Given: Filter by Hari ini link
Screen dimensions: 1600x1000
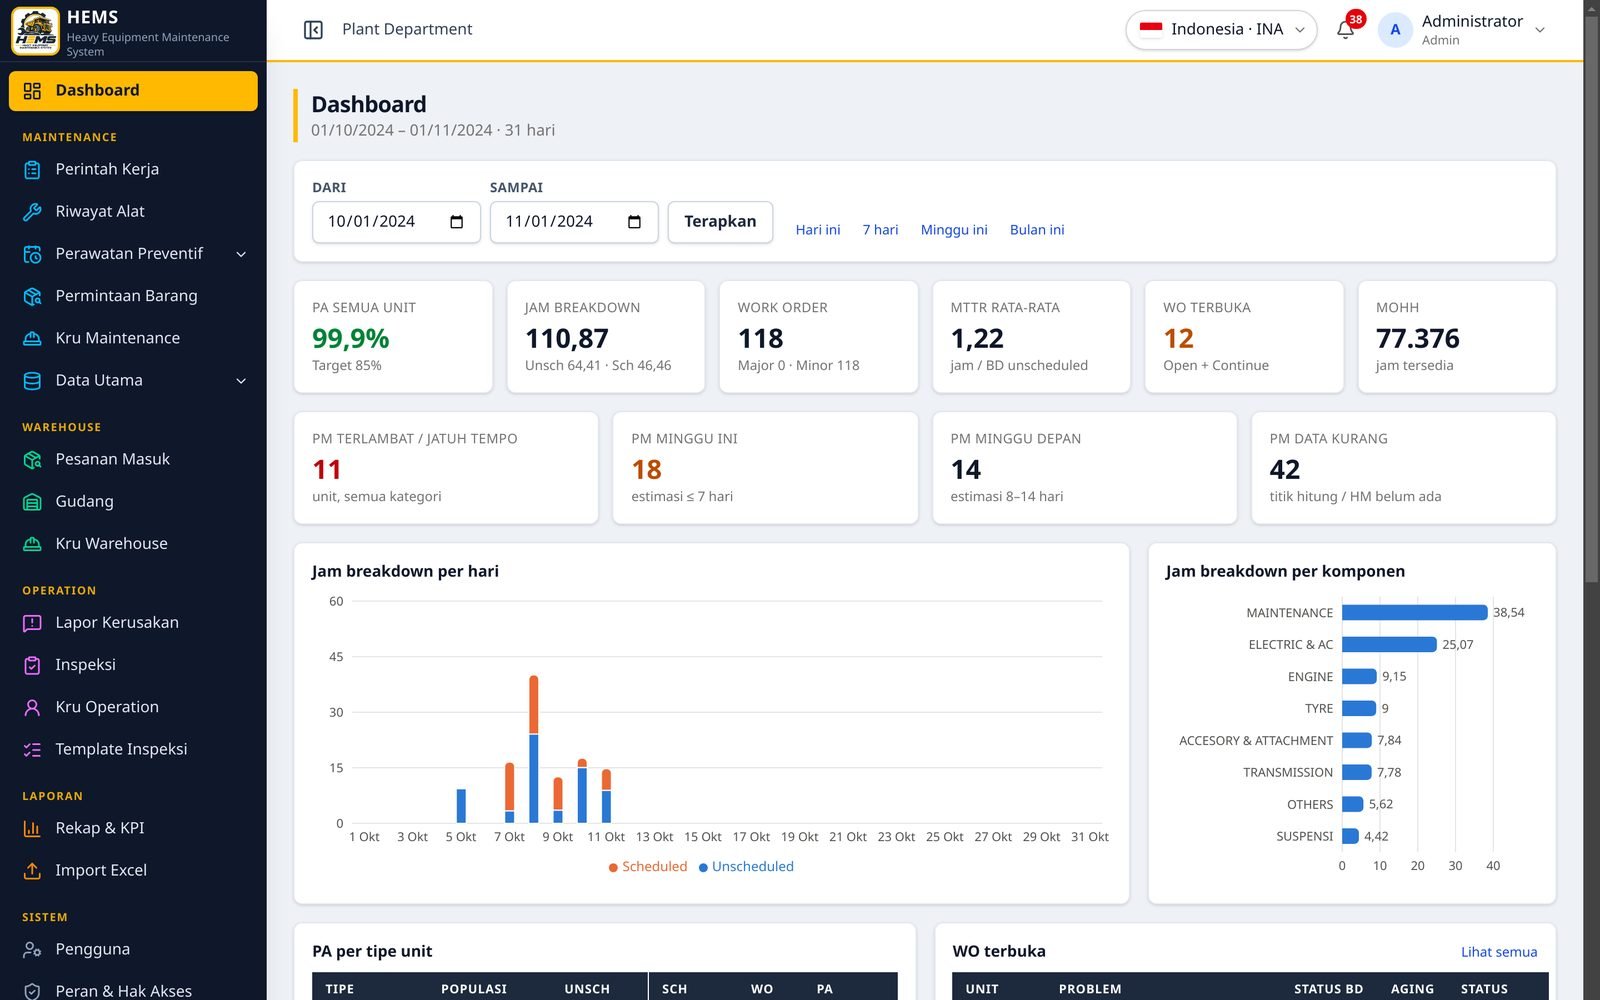Looking at the screenshot, I should coord(818,230).
